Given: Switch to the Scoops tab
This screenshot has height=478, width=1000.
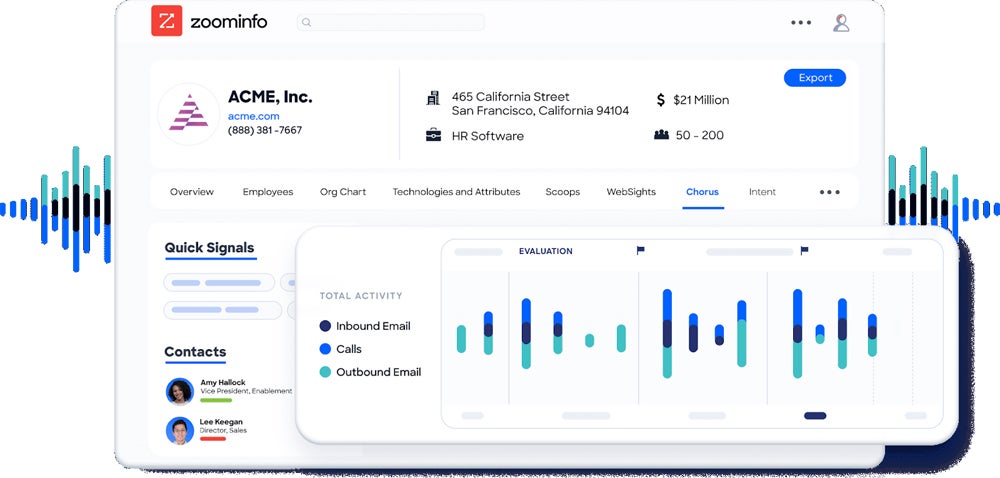Looking at the screenshot, I should click(x=562, y=192).
